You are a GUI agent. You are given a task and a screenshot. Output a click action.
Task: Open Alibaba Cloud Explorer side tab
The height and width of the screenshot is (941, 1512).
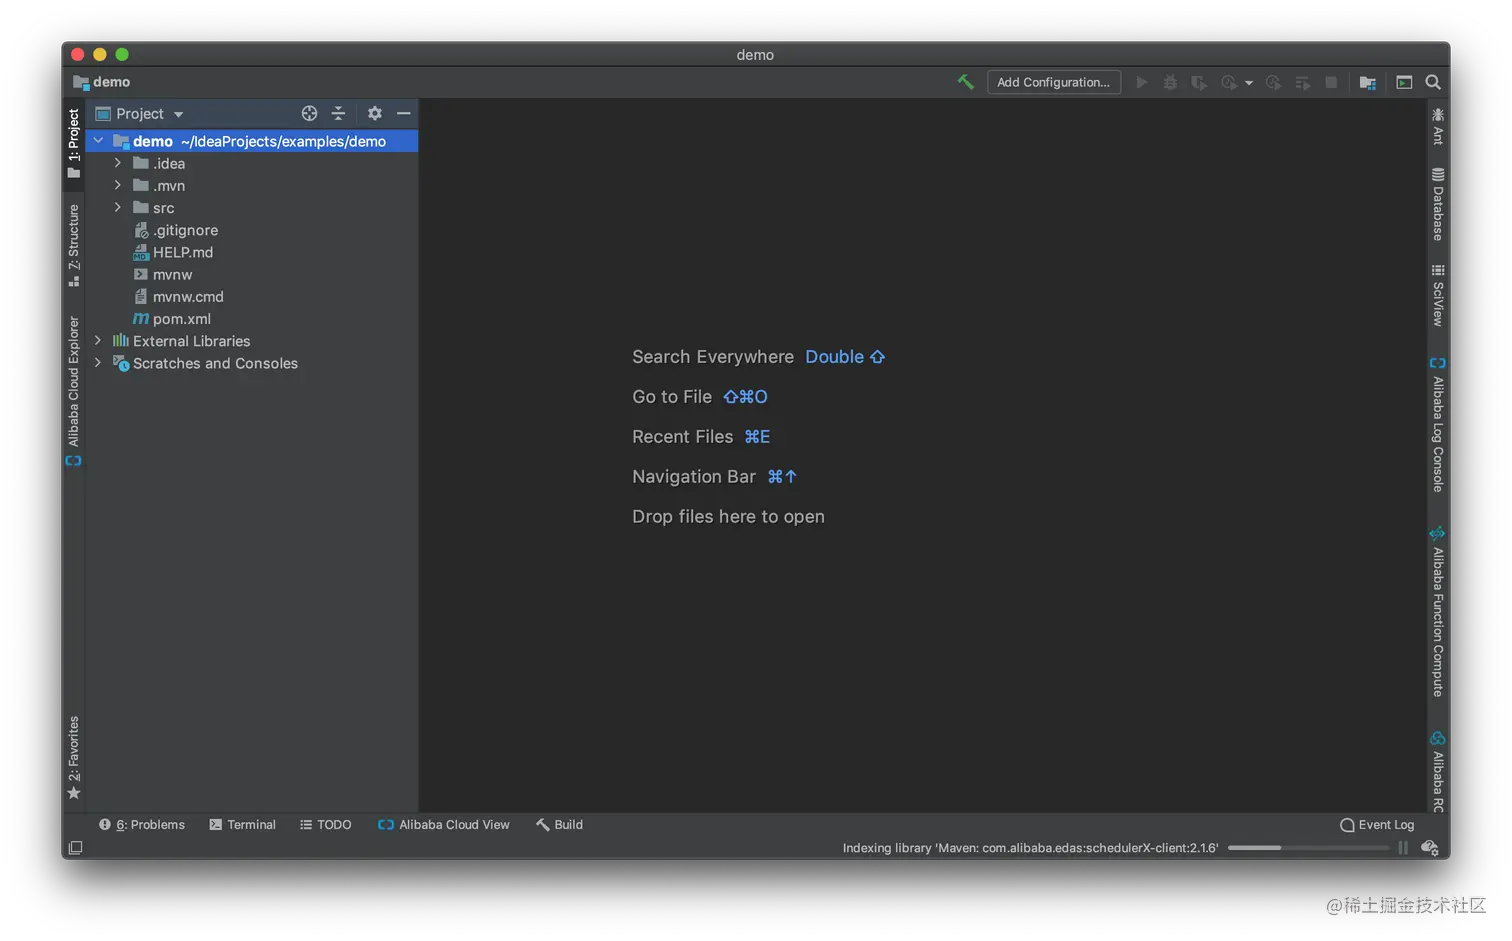click(x=73, y=391)
